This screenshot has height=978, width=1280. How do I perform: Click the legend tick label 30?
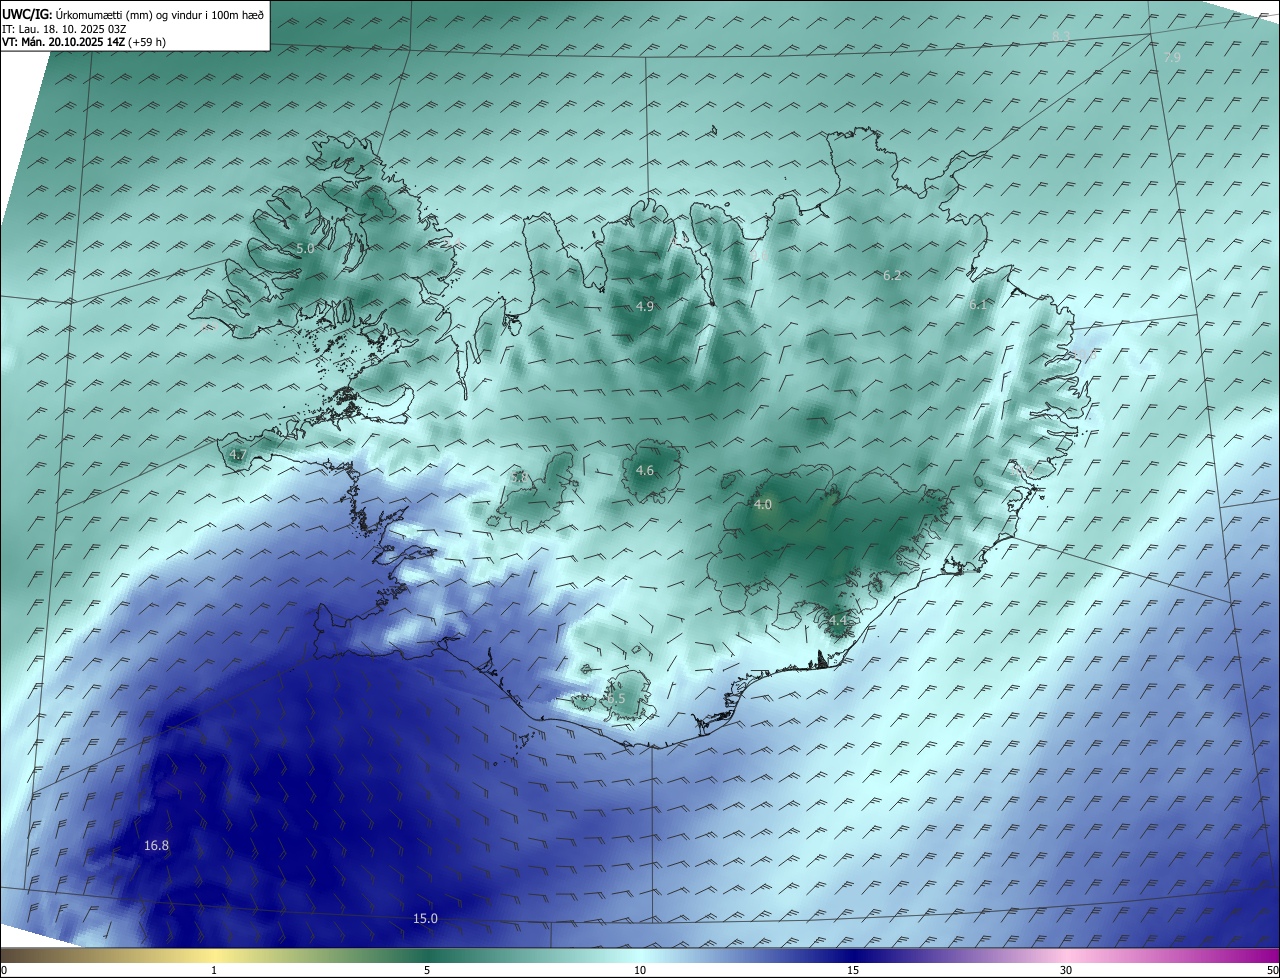tap(1066, 970)
